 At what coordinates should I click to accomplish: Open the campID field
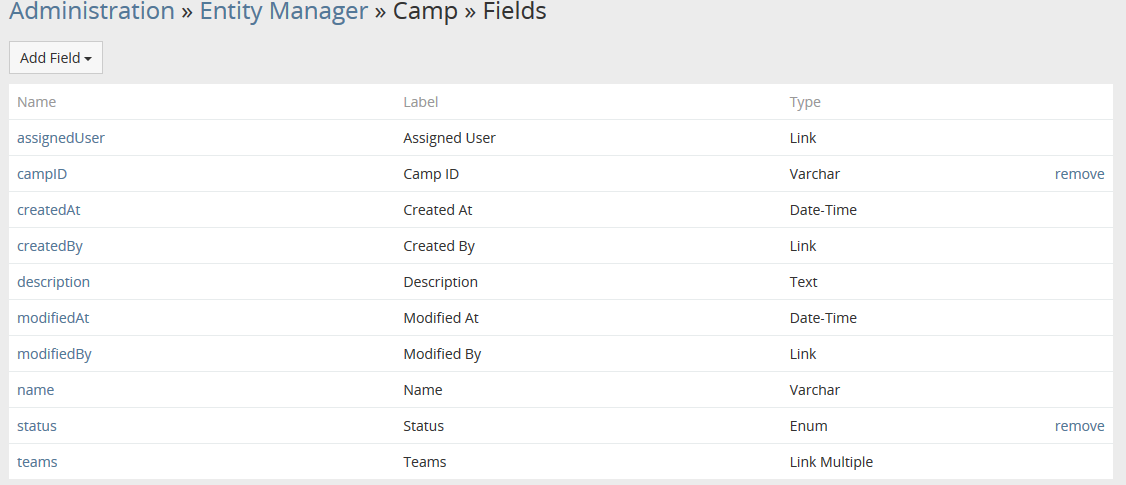[x=42, y=174]
